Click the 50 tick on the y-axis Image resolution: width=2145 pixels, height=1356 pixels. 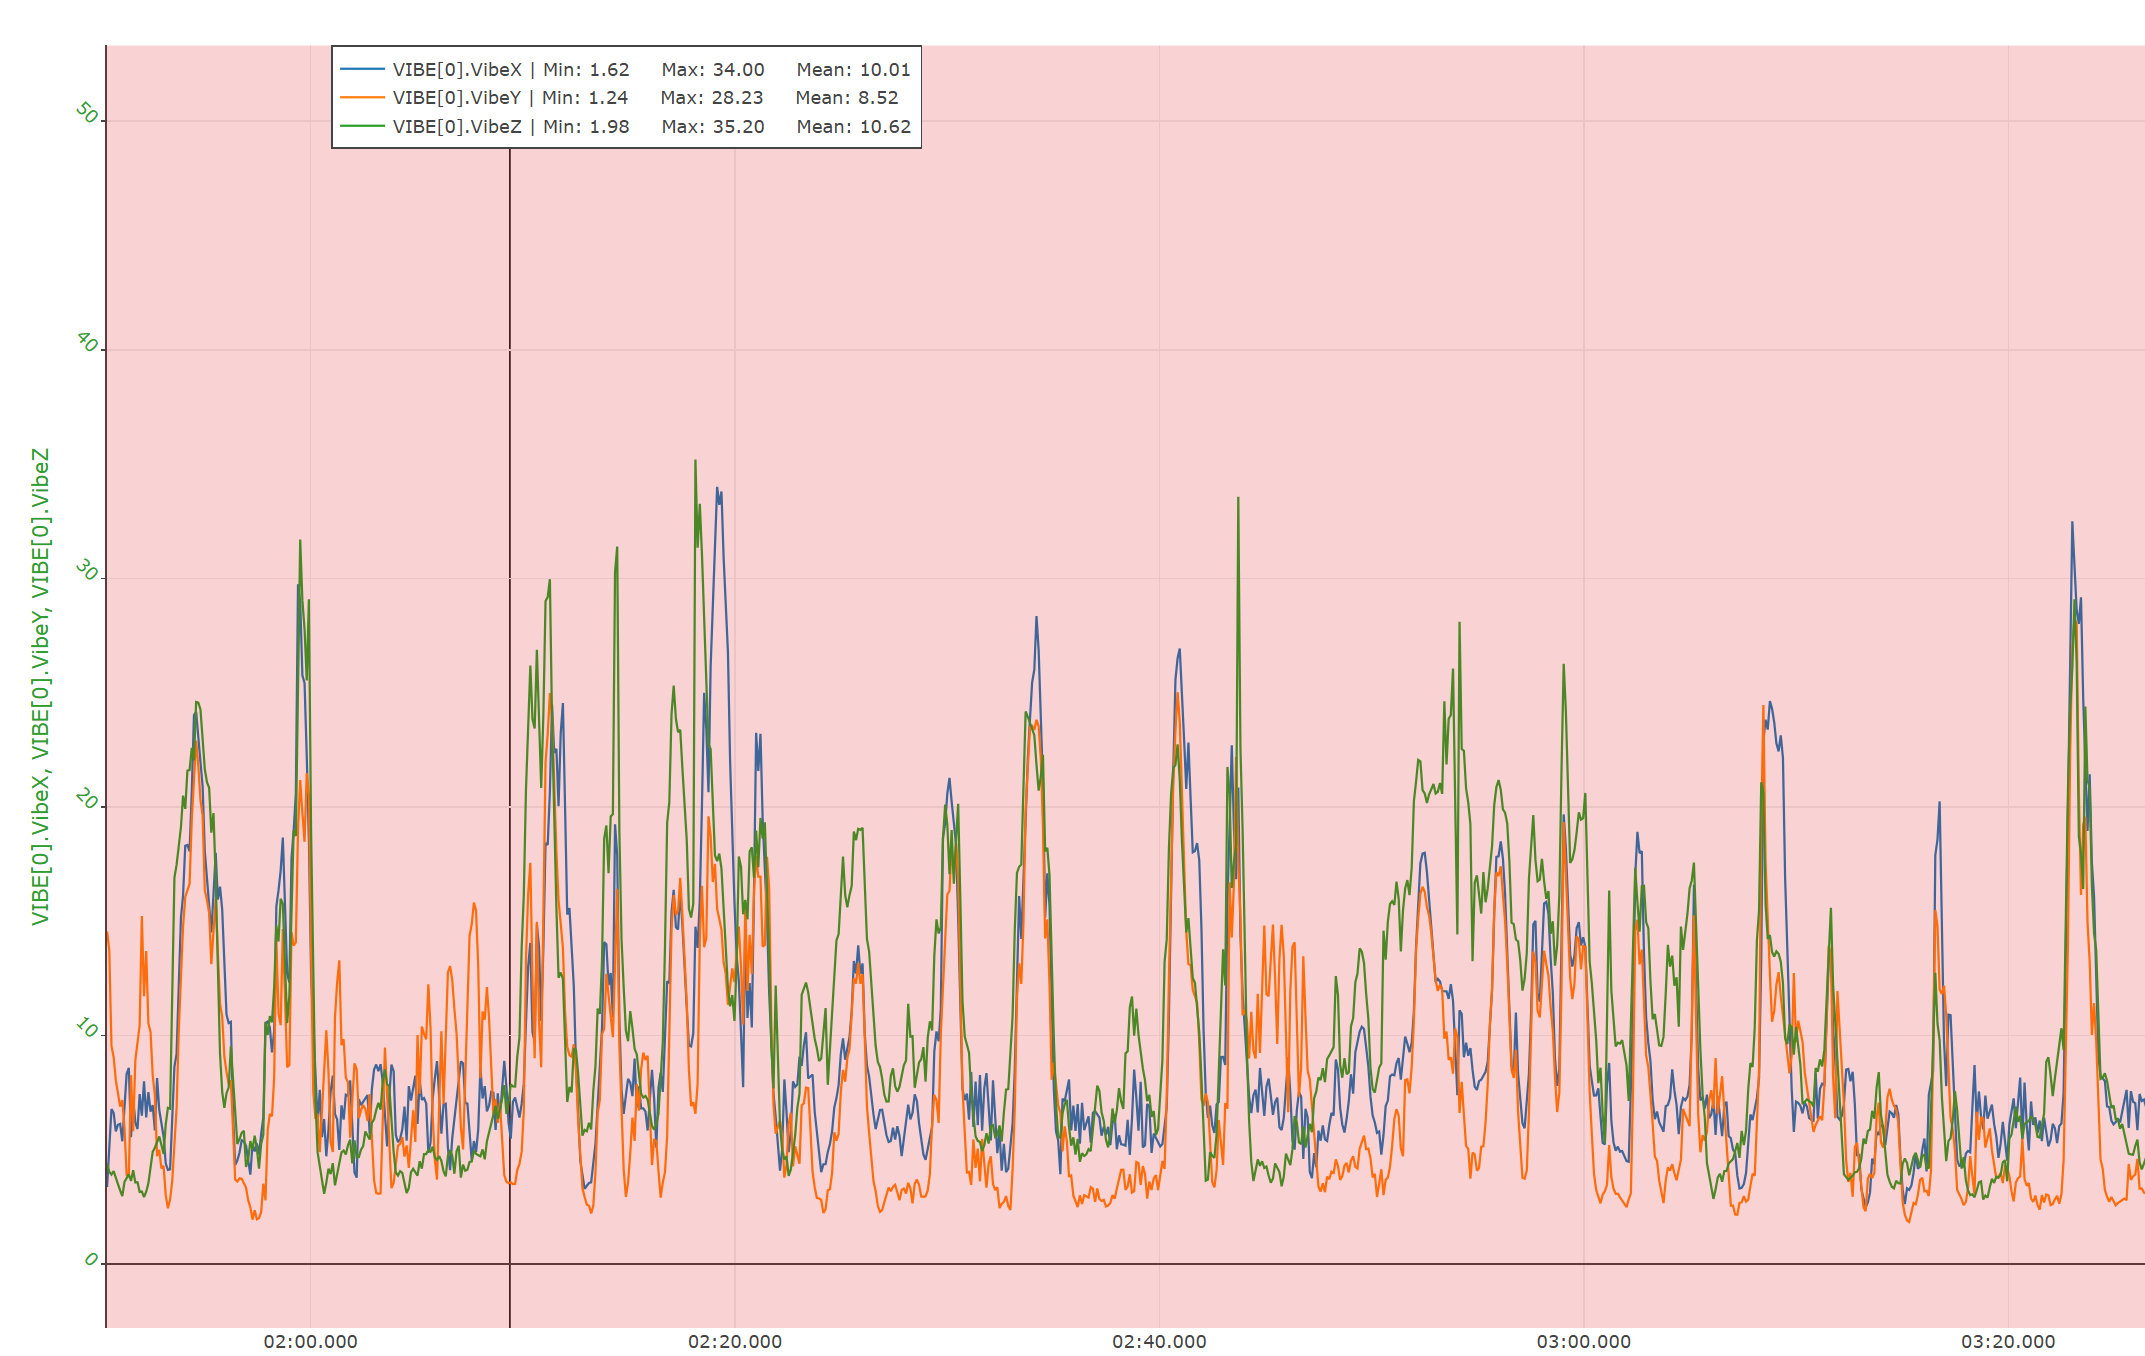87,114
